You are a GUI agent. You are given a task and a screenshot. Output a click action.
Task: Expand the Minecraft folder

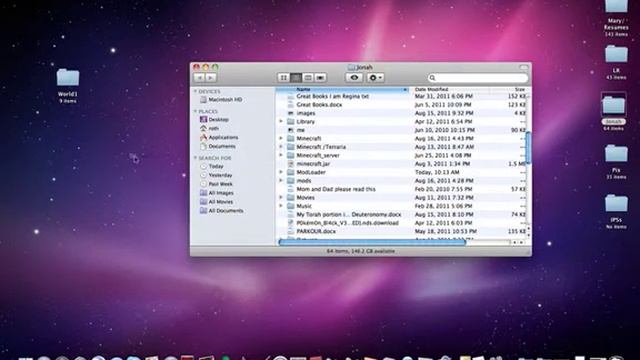click(x=281, y=138)
